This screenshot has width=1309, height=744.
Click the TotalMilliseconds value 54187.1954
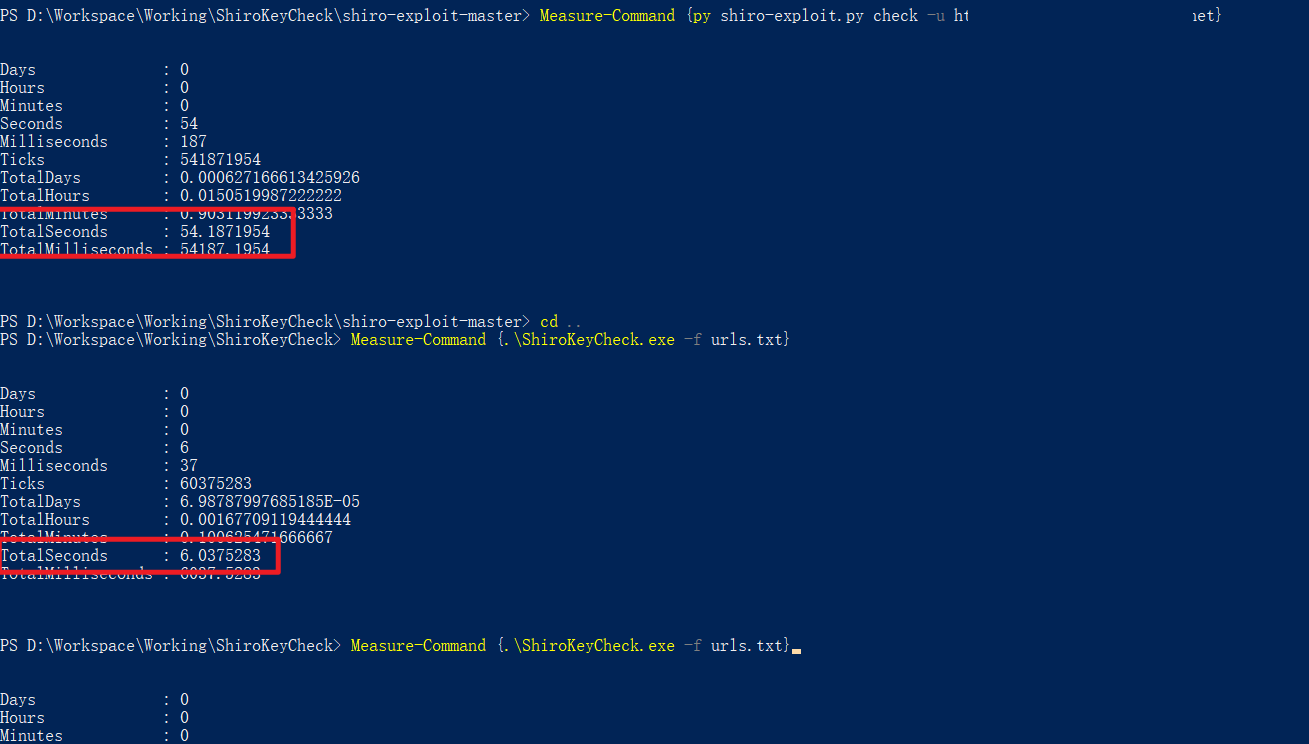(224, 250)
